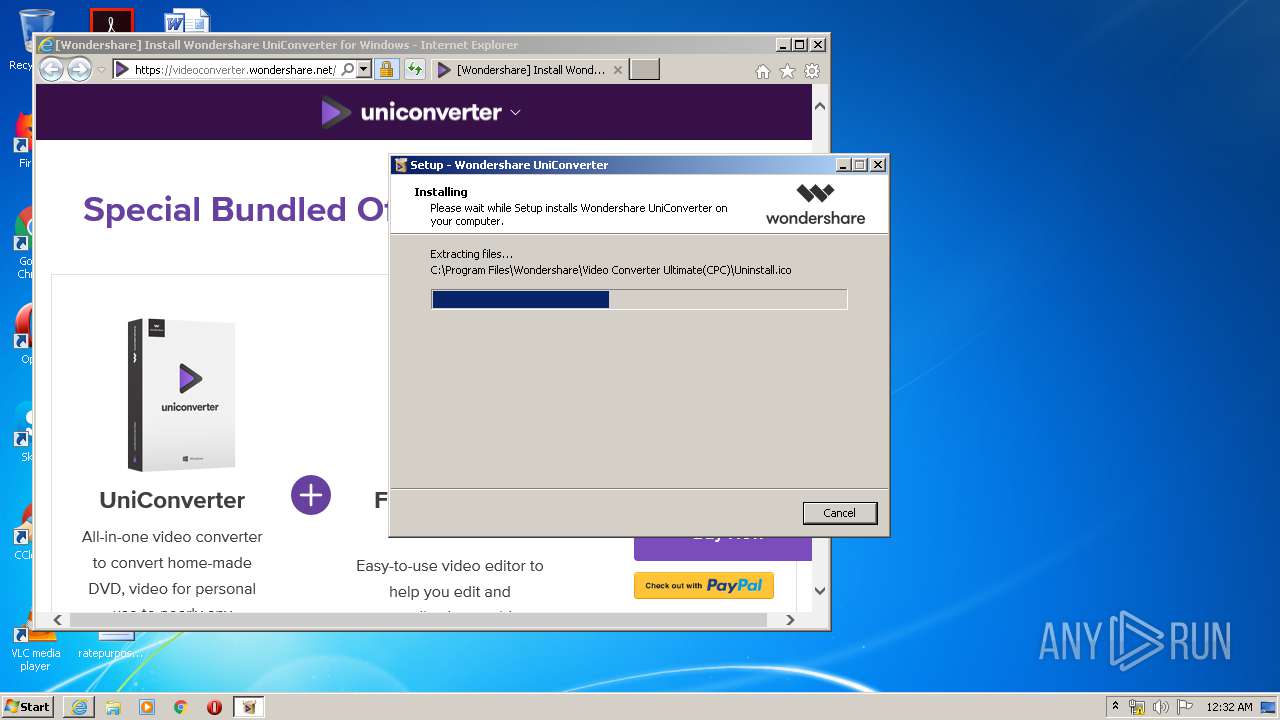
Task: Close the Install Wondershare browser tab
Action: click(618, 70)
